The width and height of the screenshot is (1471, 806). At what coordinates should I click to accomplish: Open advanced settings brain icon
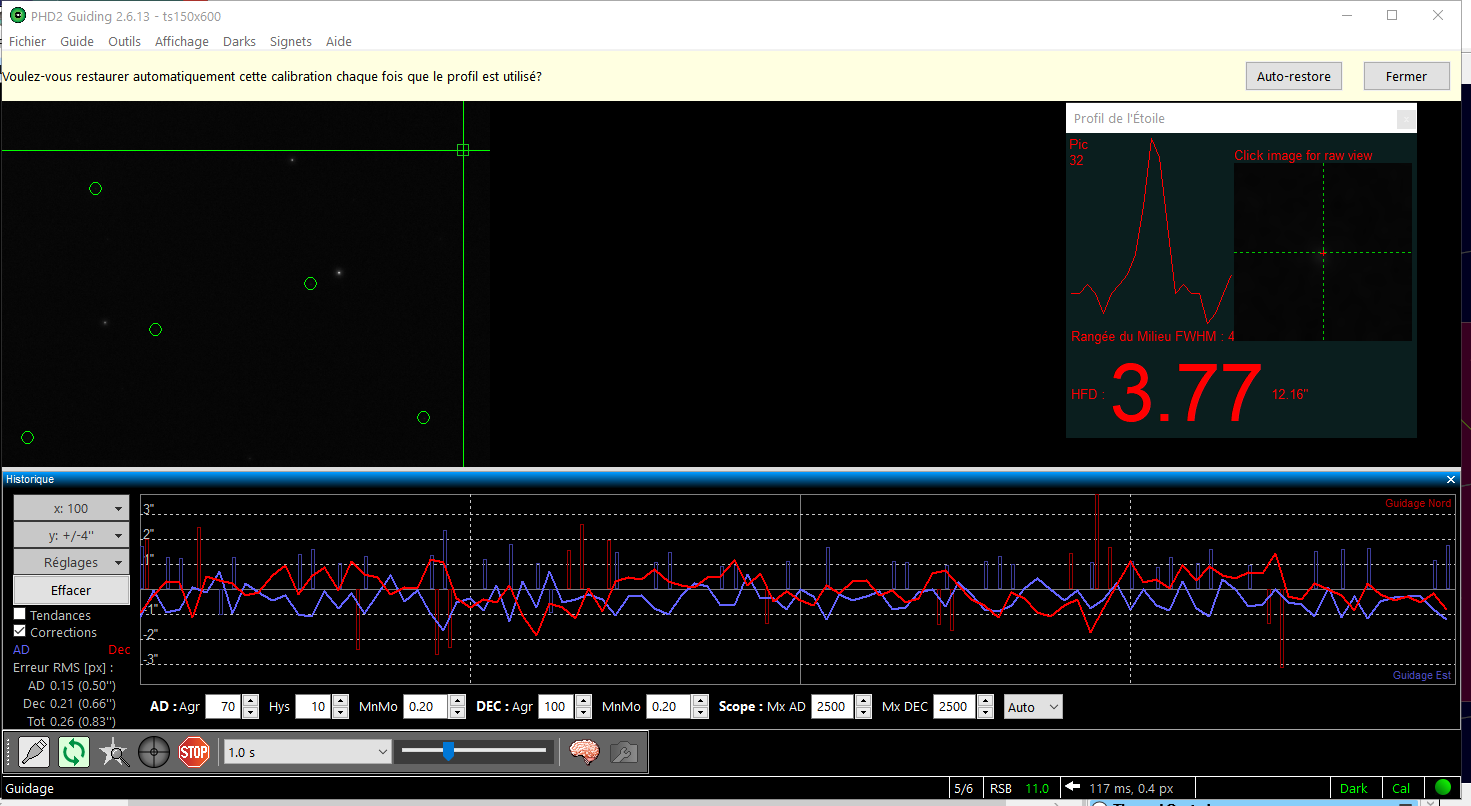click(584, 751)
